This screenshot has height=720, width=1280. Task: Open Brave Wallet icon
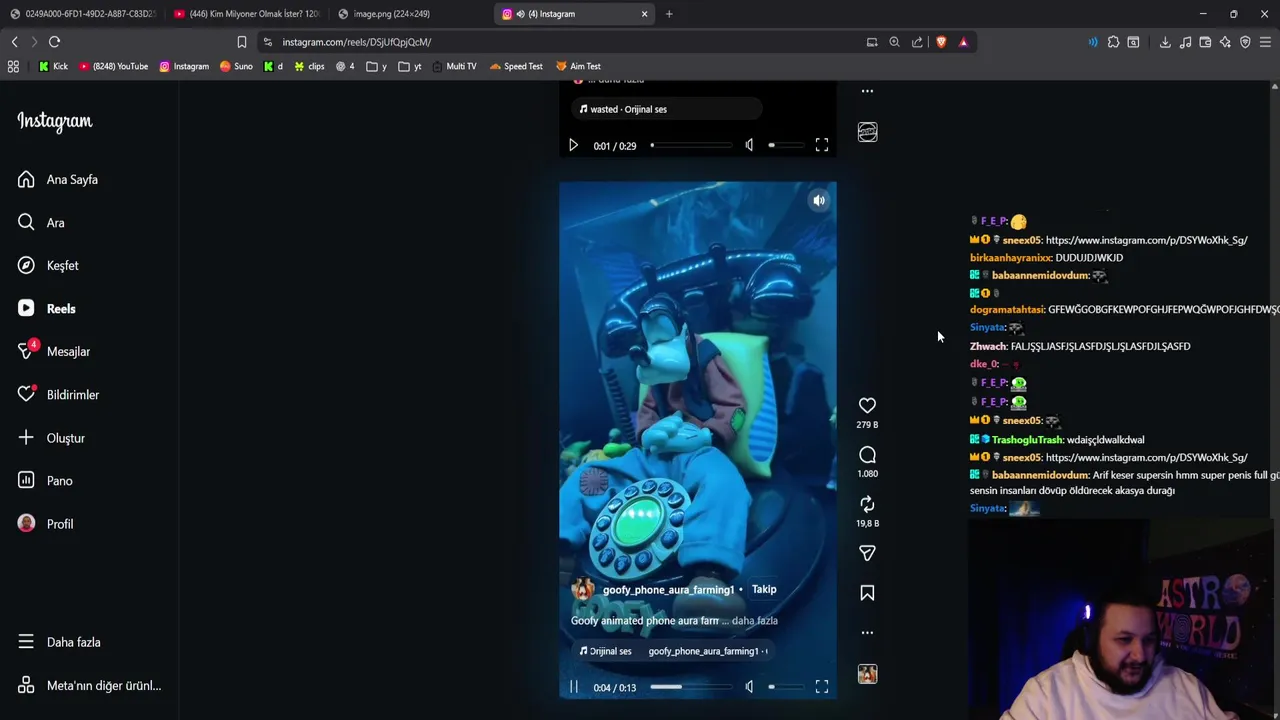(1205, 42)
